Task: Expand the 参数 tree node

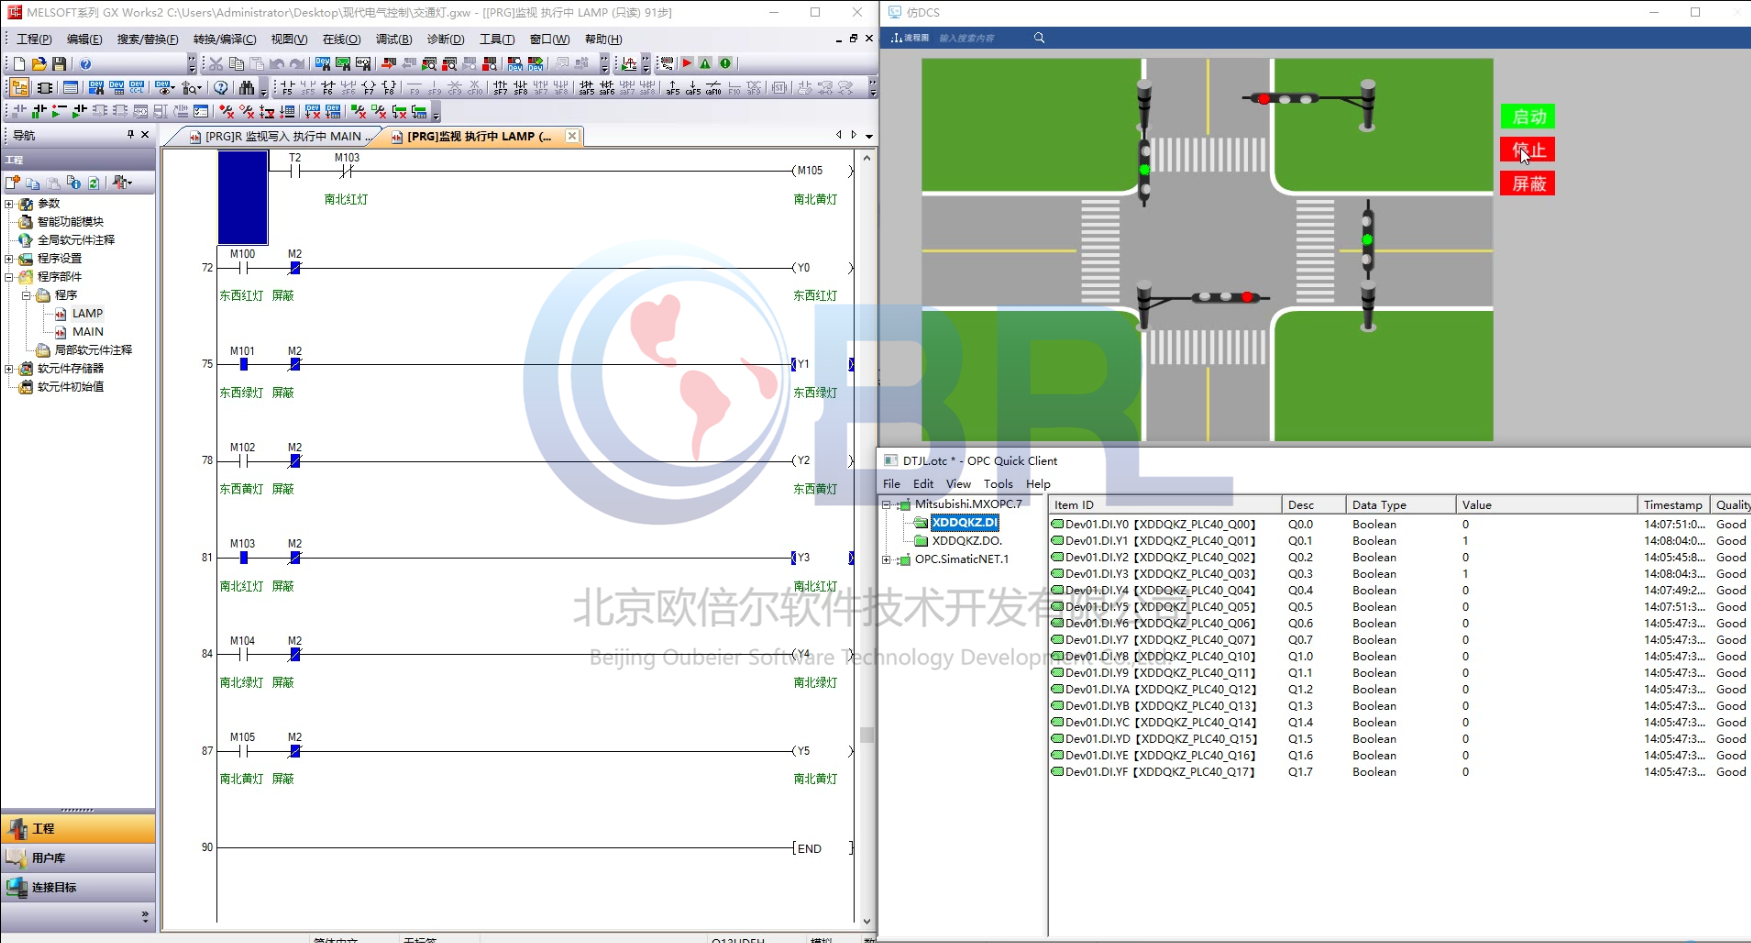Action: pyautogui.click(x=9, y=204)
